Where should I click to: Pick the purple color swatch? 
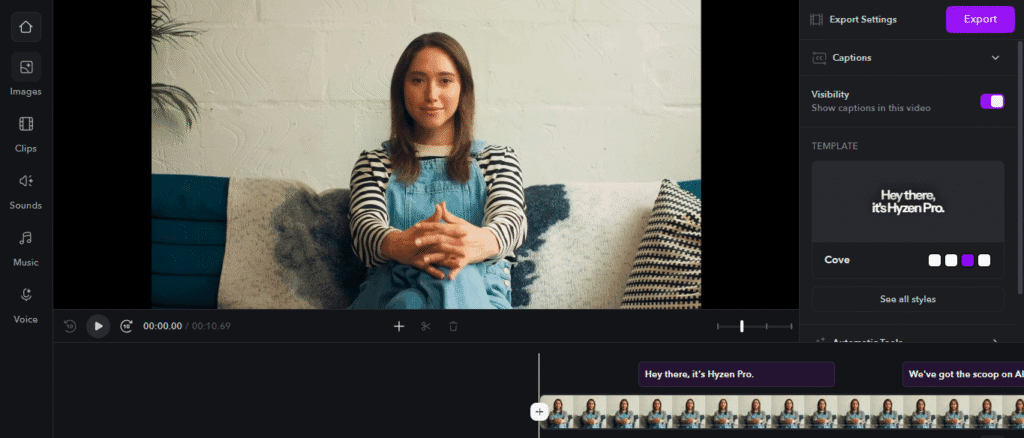pos(968,260)
